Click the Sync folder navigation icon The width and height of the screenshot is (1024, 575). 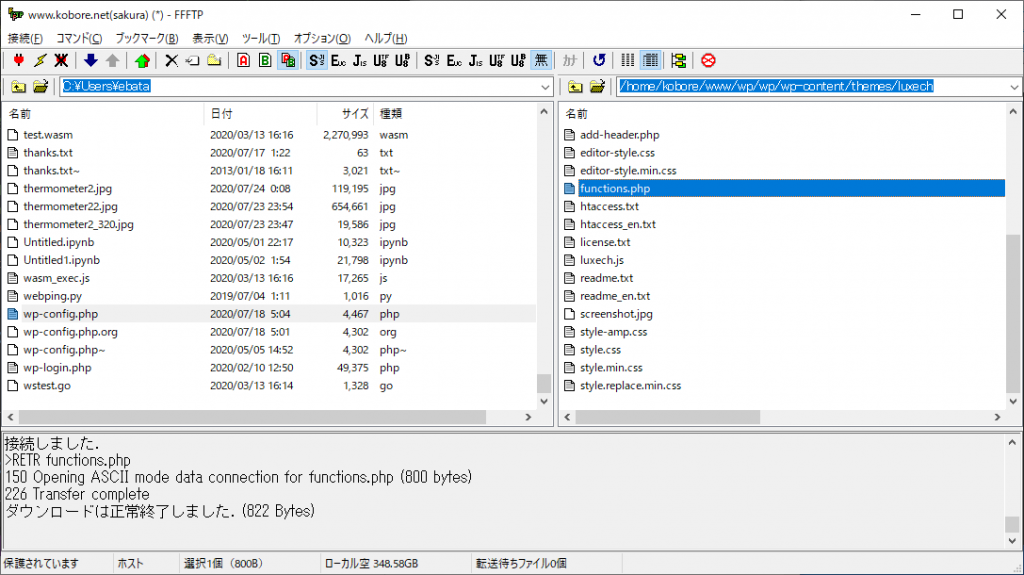tap(679, 61)
